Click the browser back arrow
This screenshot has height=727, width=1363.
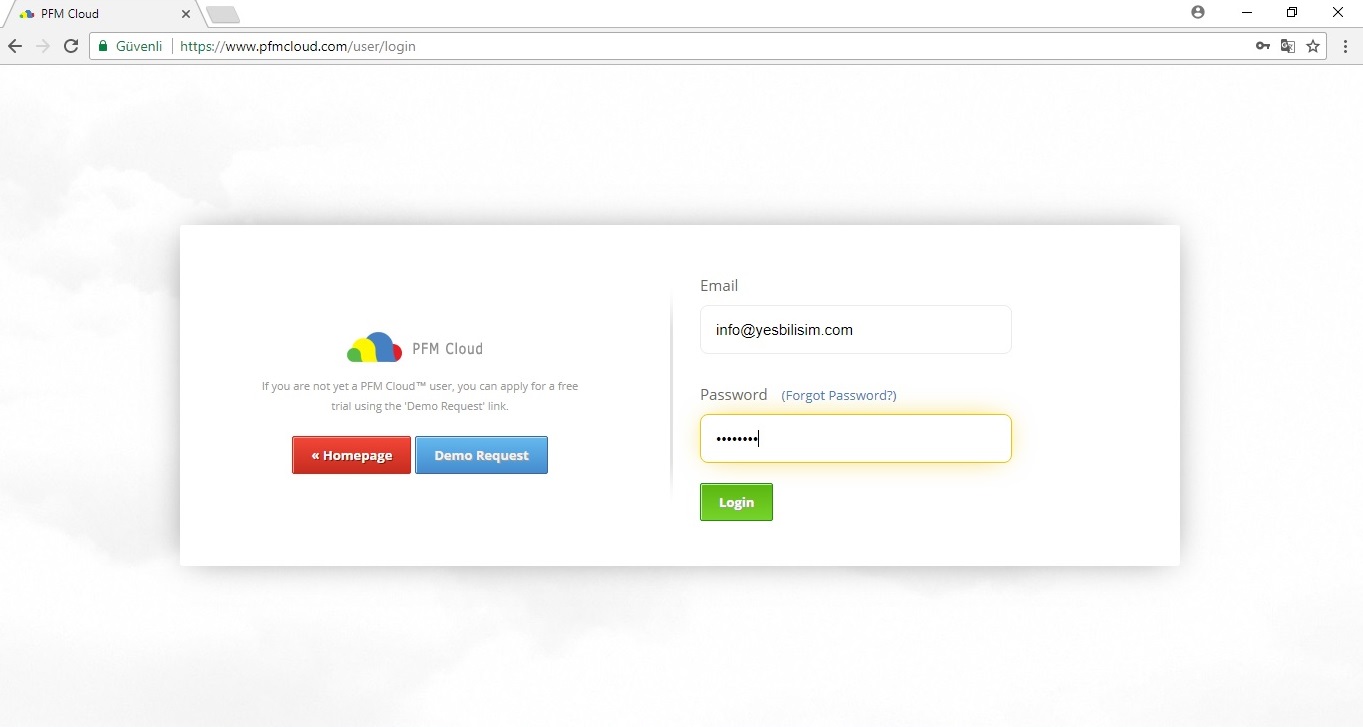click(x=14, y=46)
